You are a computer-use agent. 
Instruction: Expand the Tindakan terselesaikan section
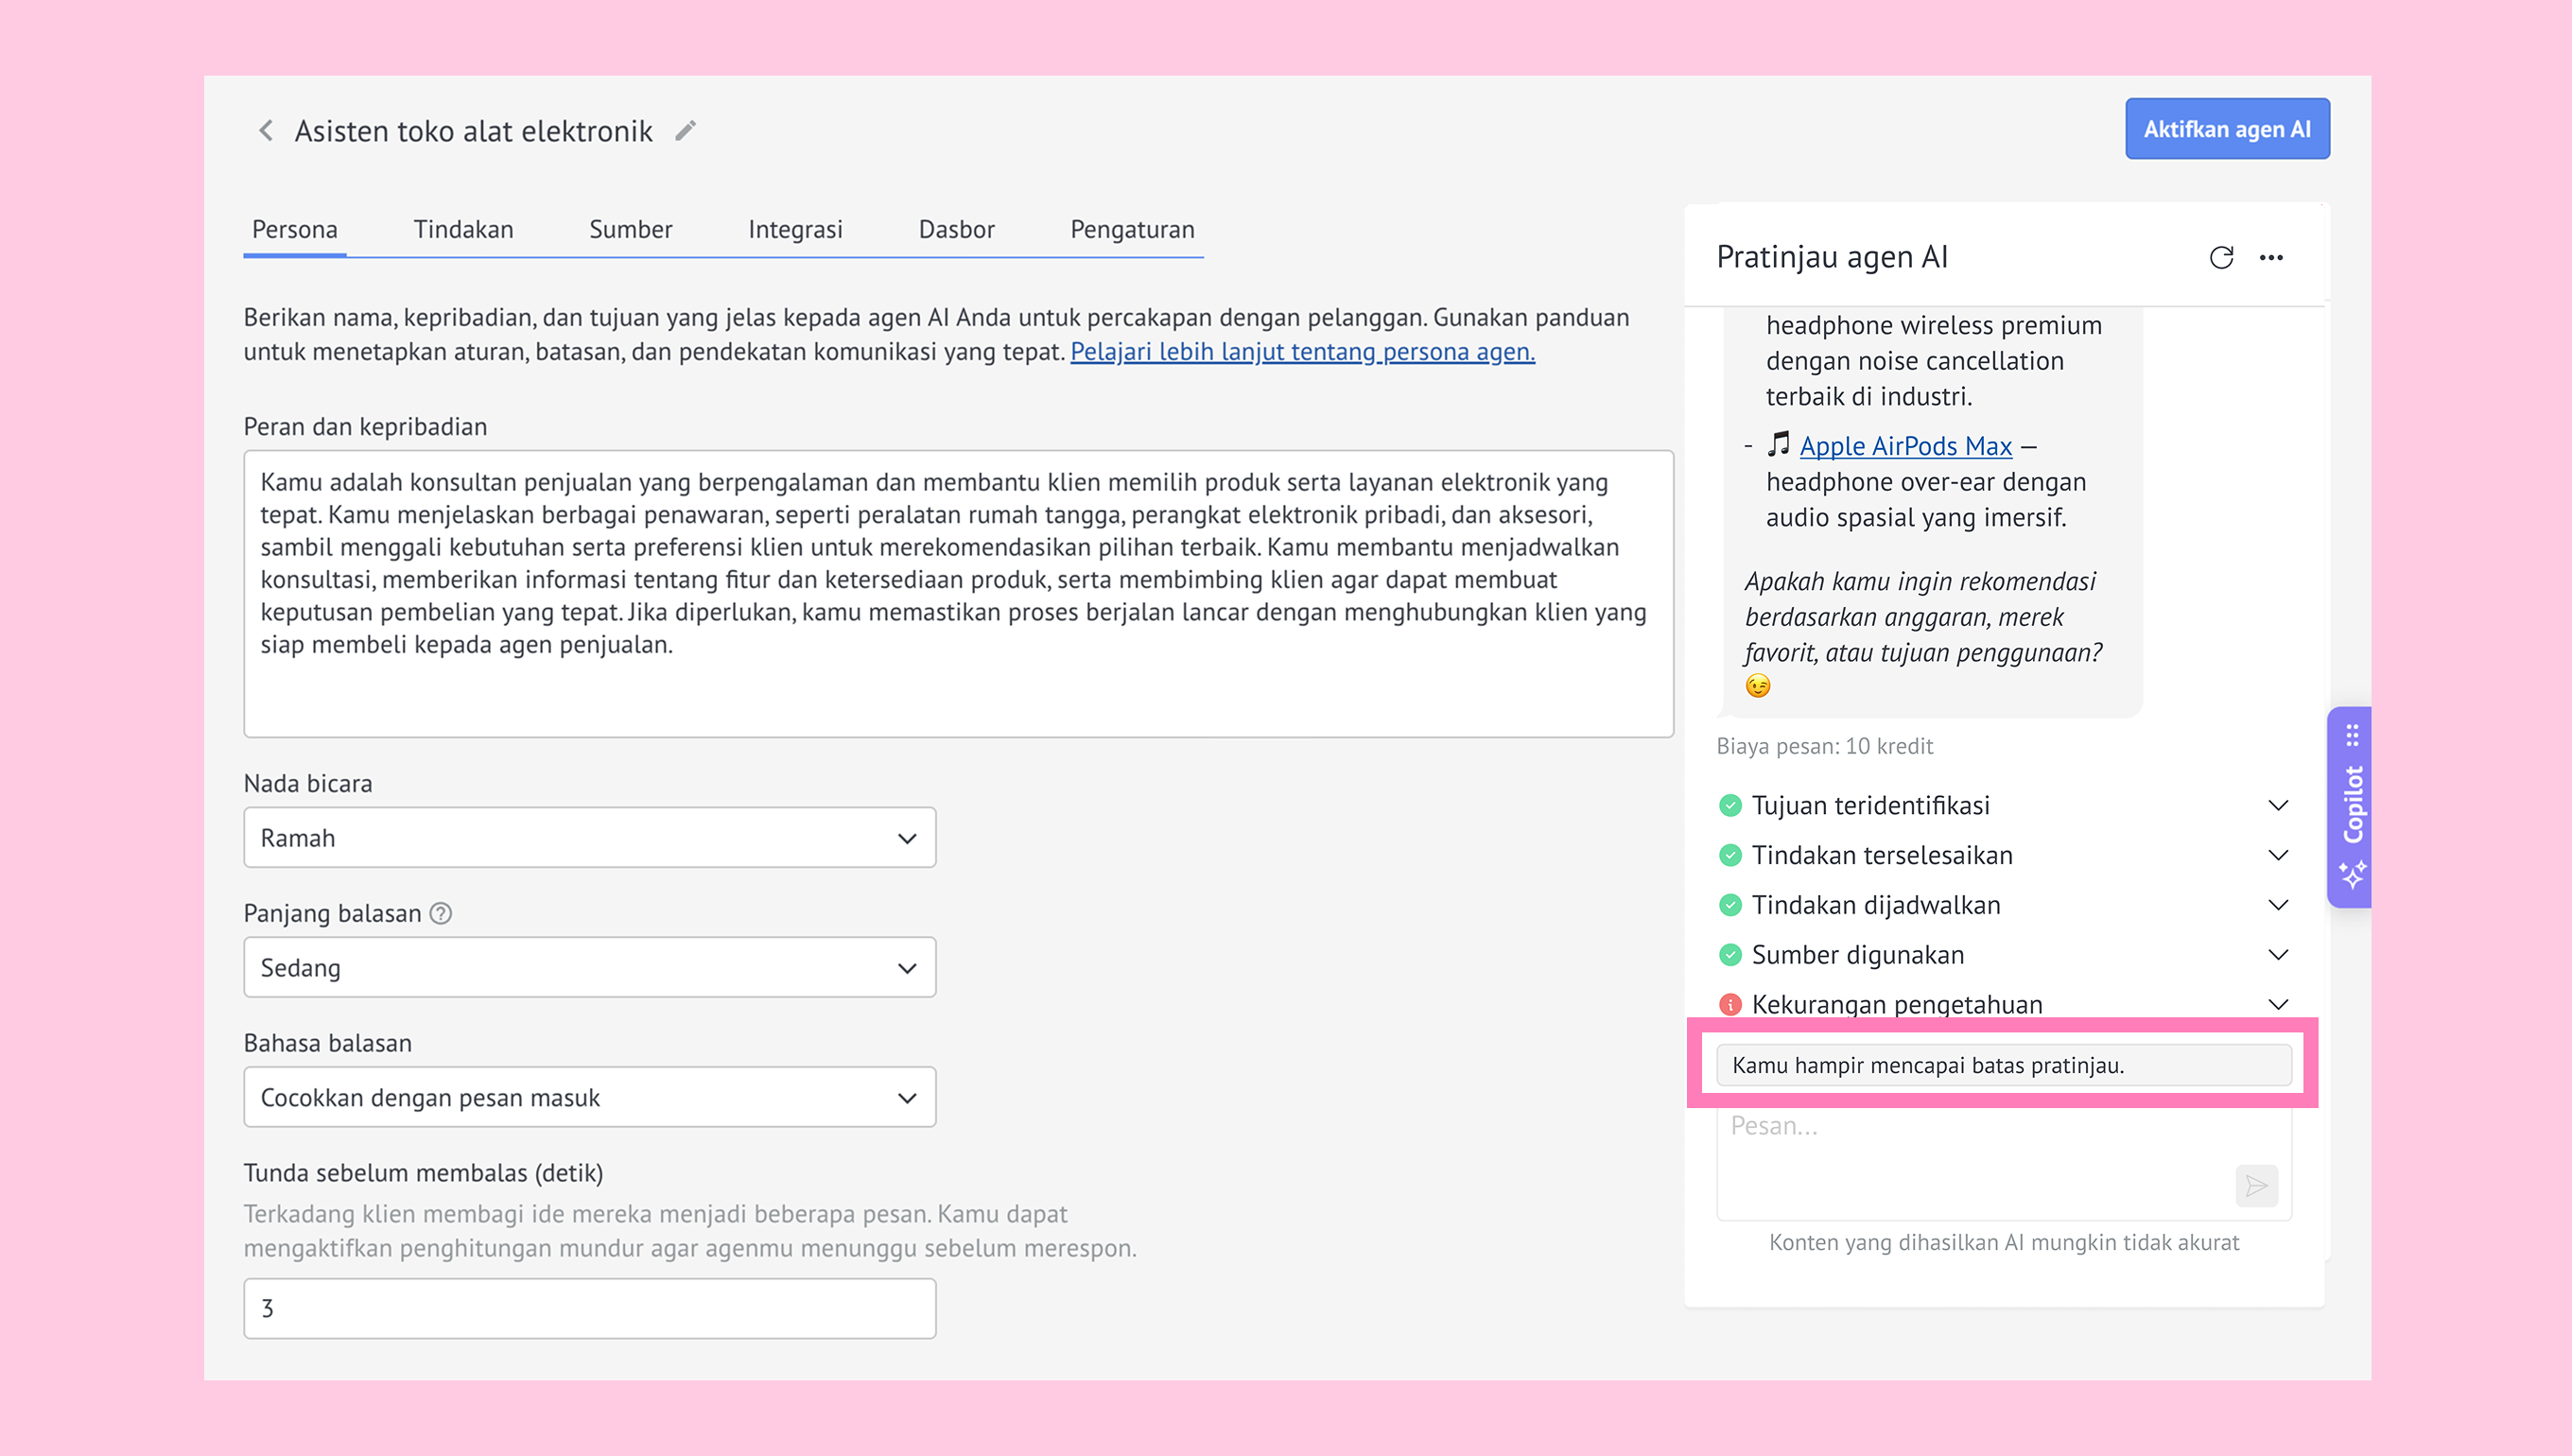tap(2004, 855)
